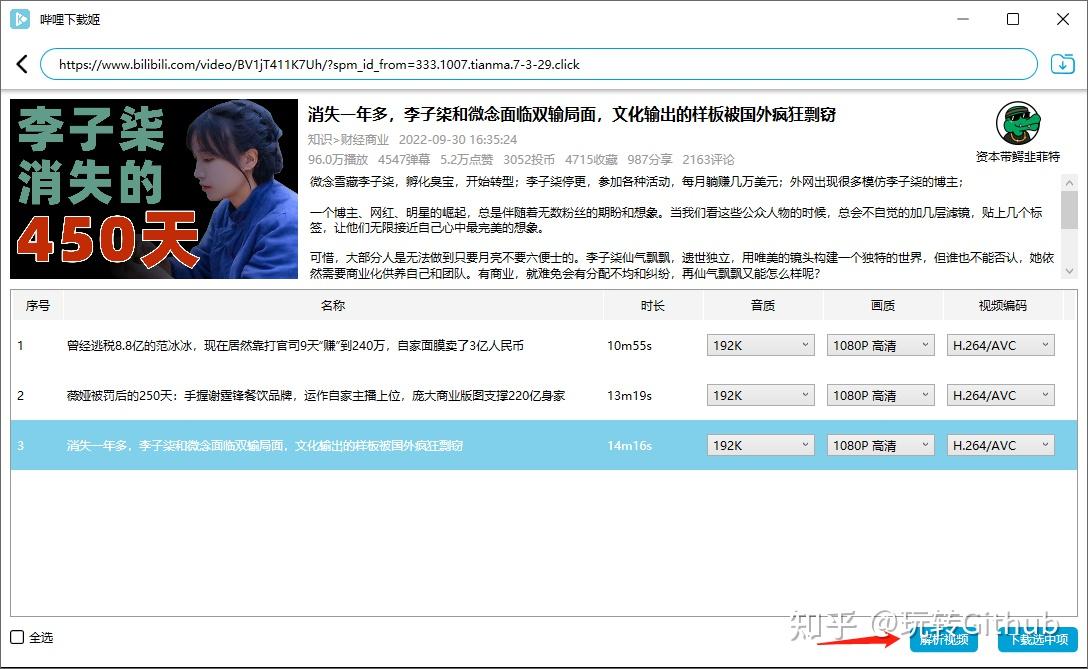Click the 2163评论 count
This screenshot has width=1088, height=669.
pos(708,160)
